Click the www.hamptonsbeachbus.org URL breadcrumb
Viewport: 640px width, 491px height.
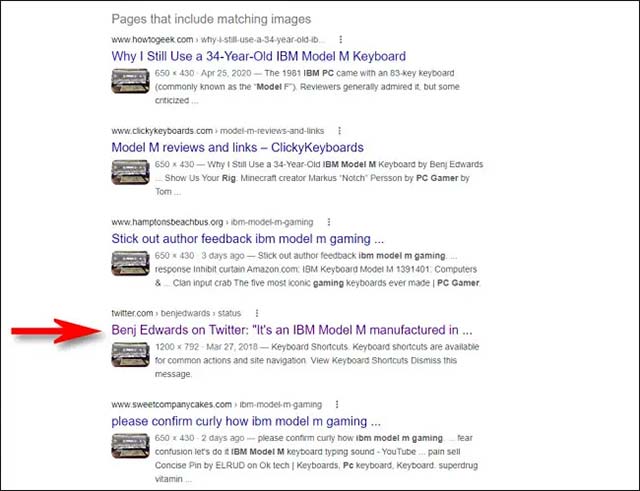click(212, 222)
